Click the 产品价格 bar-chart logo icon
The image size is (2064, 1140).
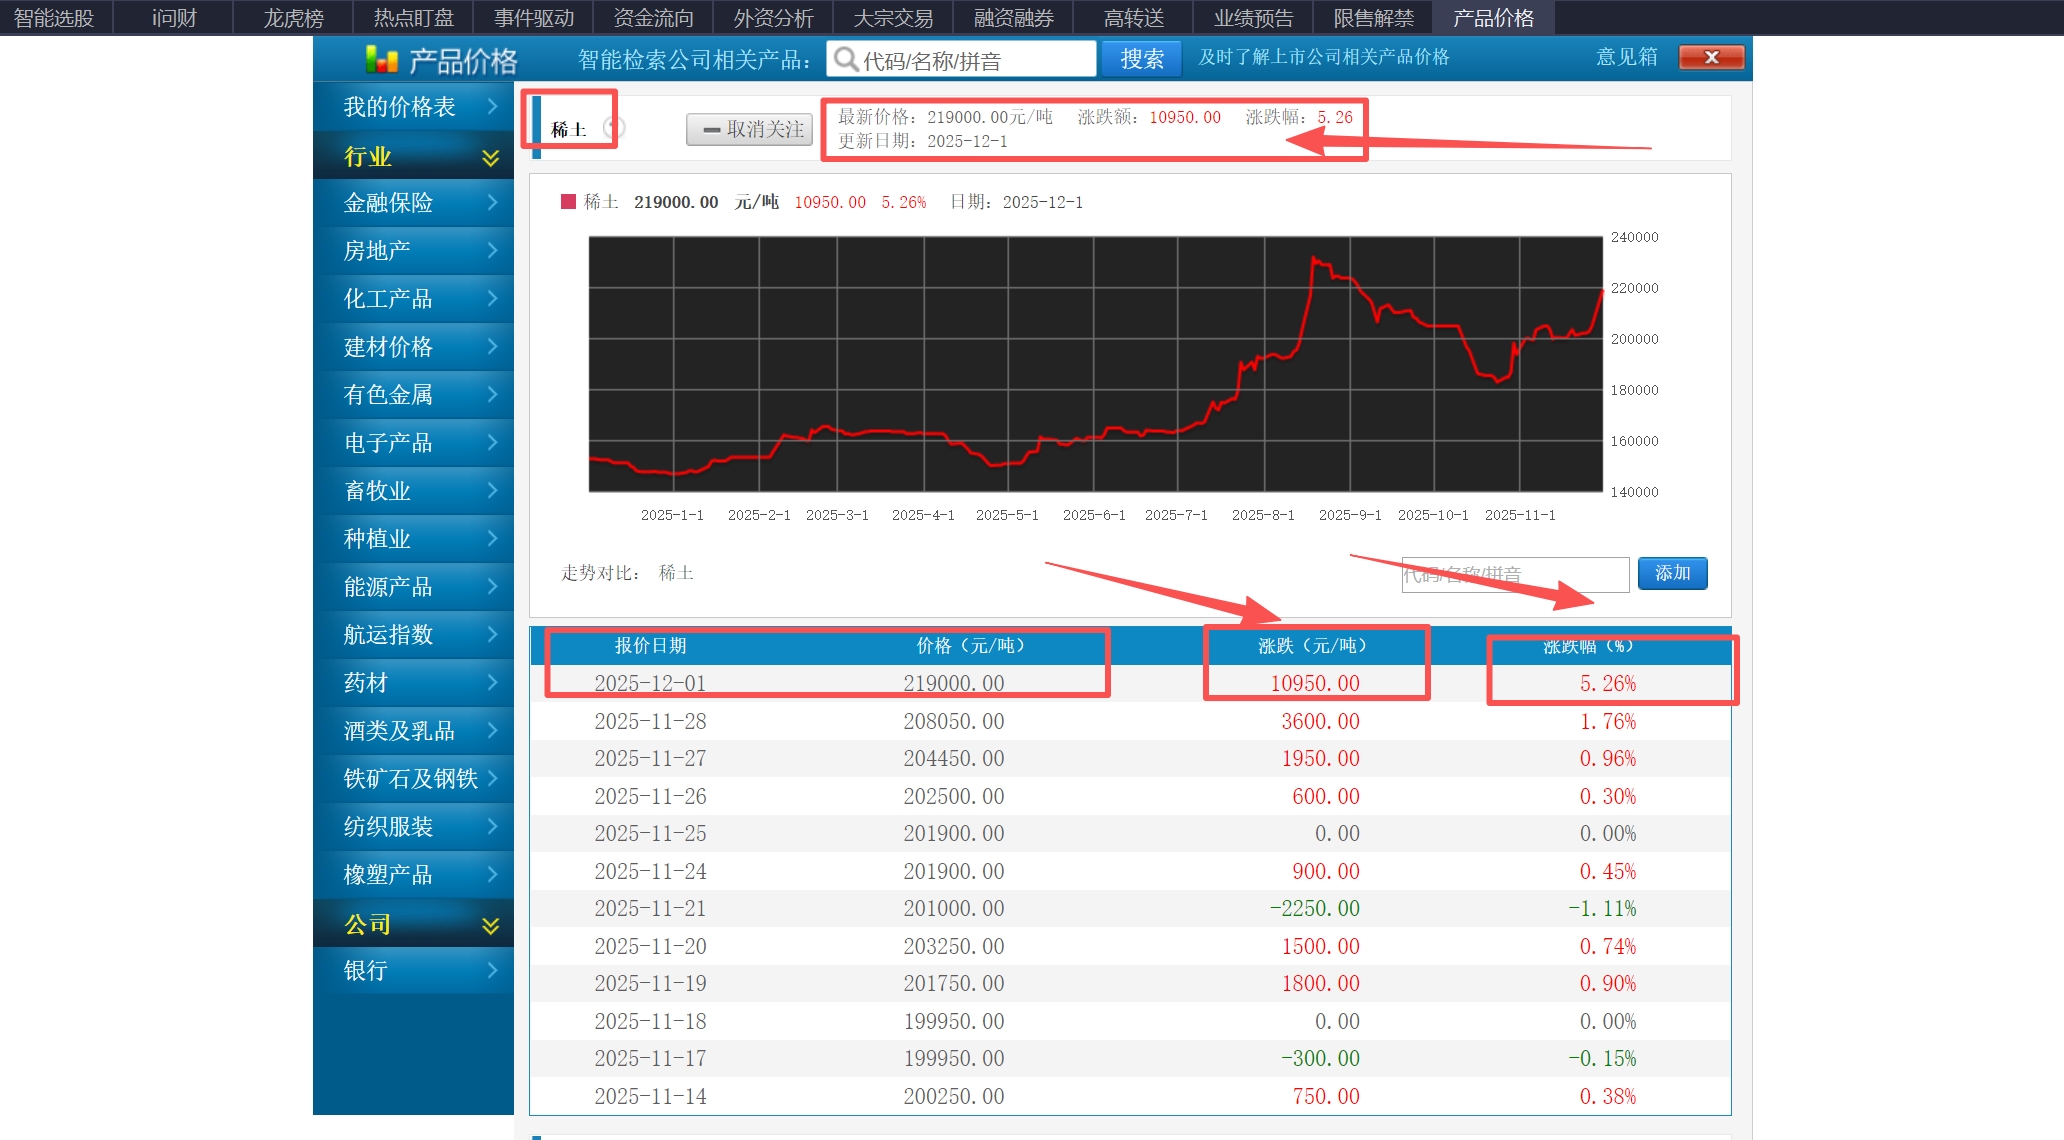click(381, 60)
